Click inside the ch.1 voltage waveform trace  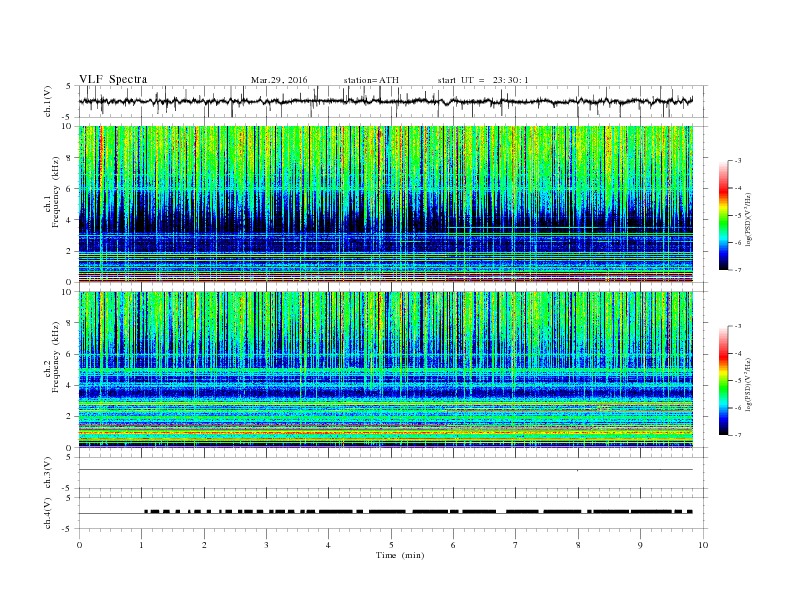click(386, 101)
